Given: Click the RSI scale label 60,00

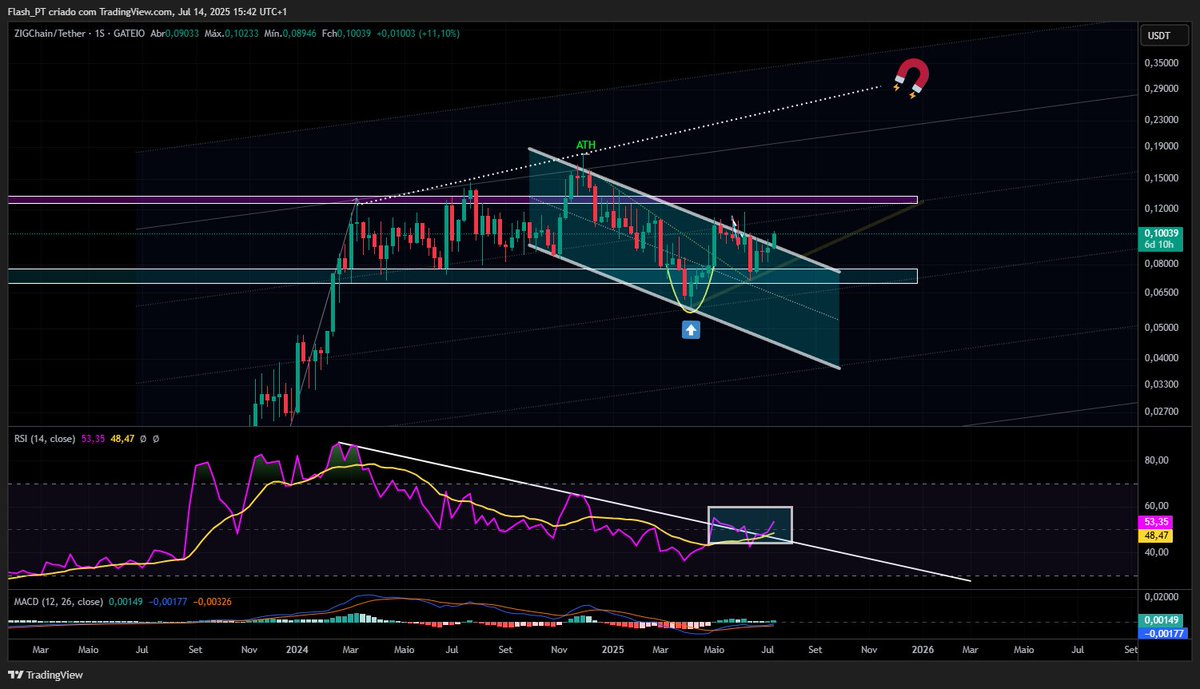Looking at the screenshot, I should coord(1157,506).
